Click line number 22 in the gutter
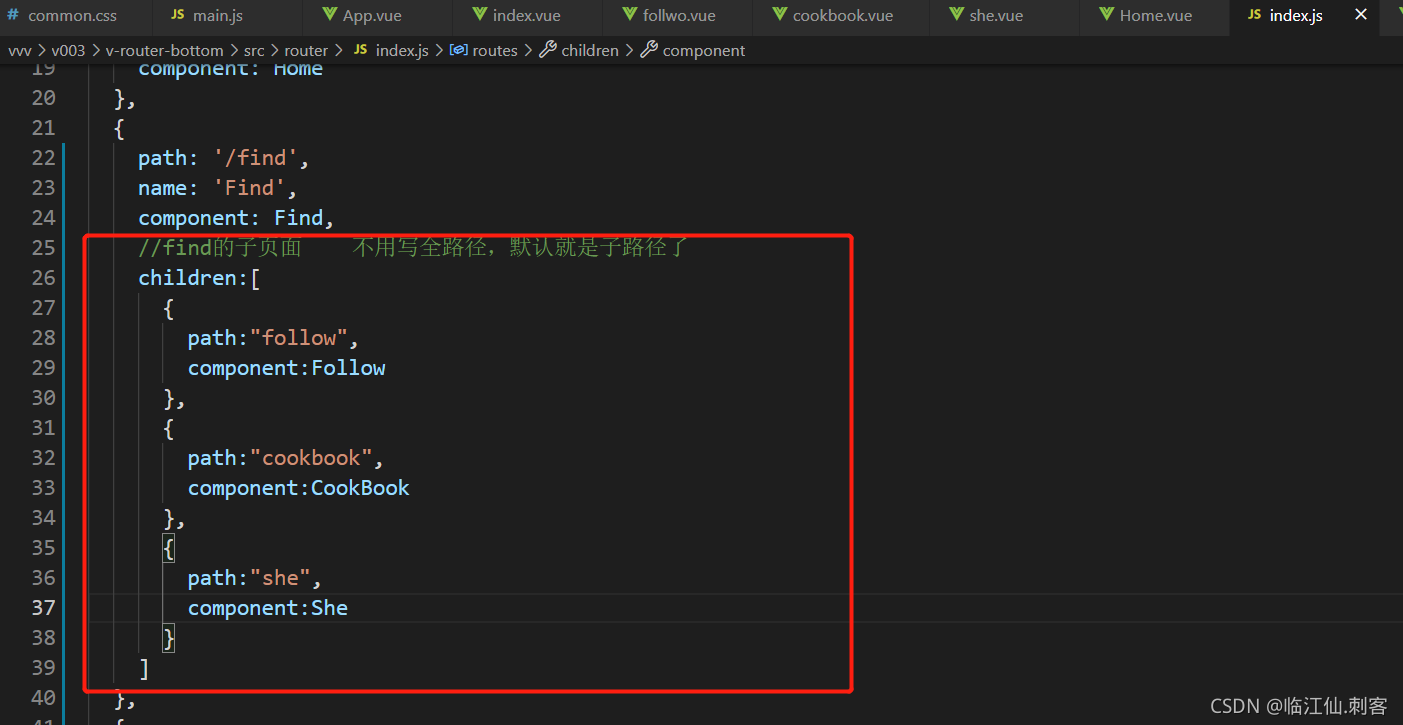This screenshot has width=1403, height=725. click(x=44, y=157)
